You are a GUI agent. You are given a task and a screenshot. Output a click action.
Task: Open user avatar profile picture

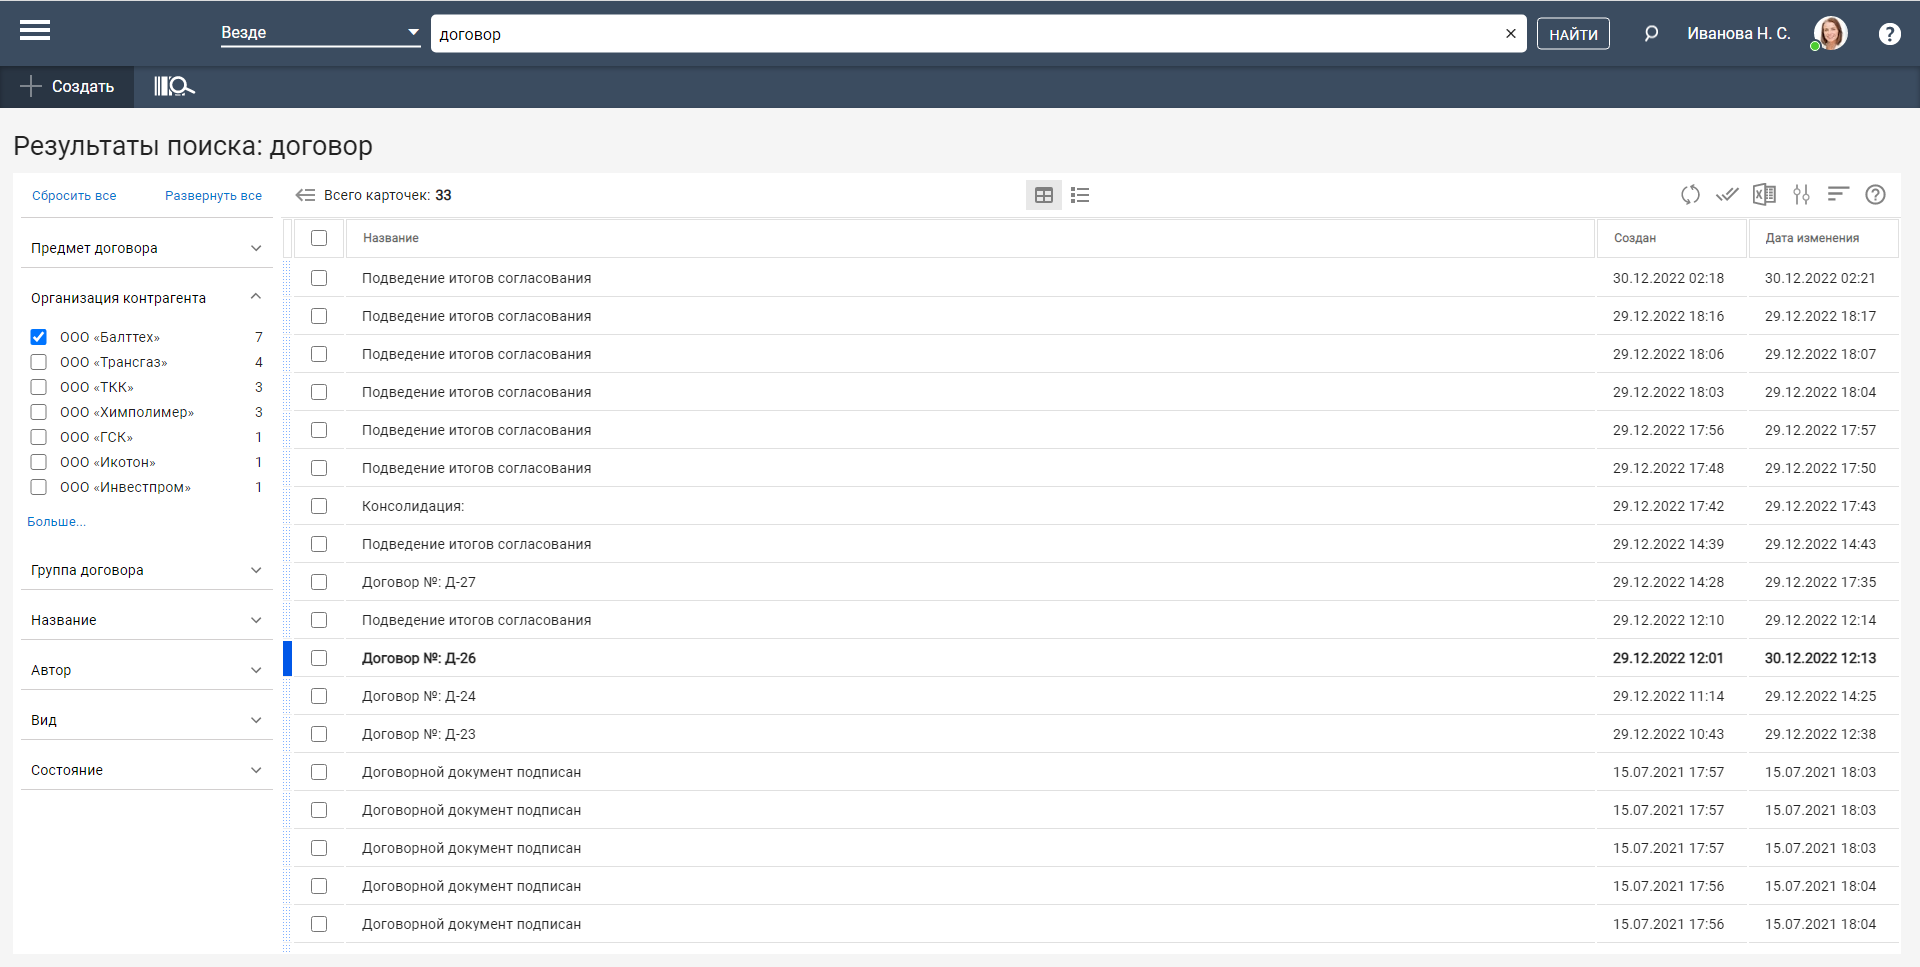(1831, 33)
